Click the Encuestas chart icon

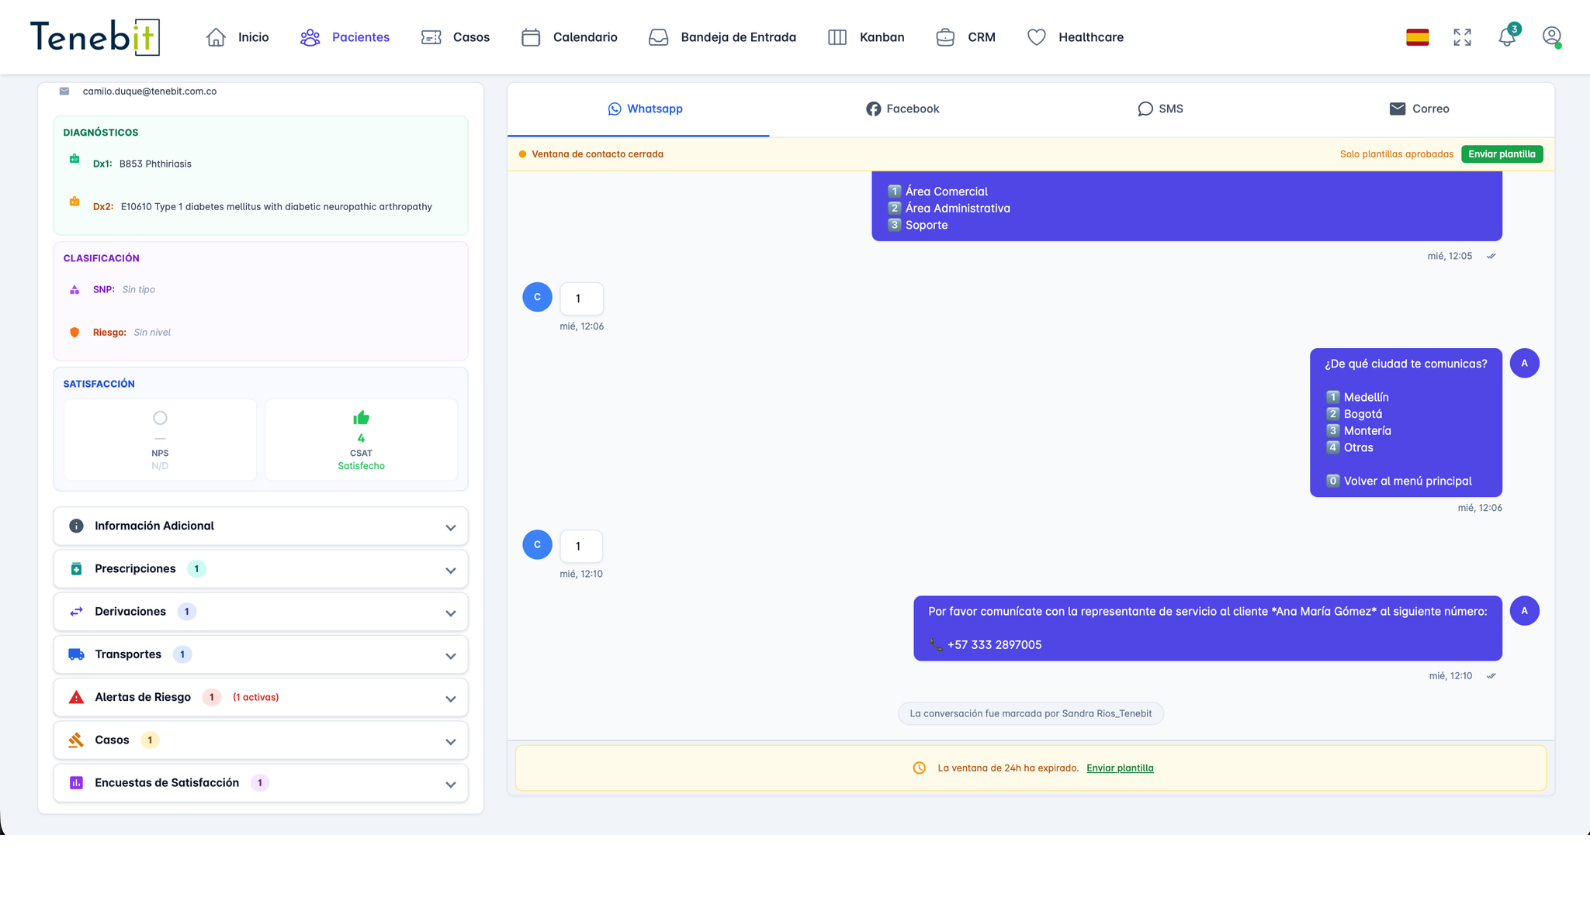pos(76,783)
